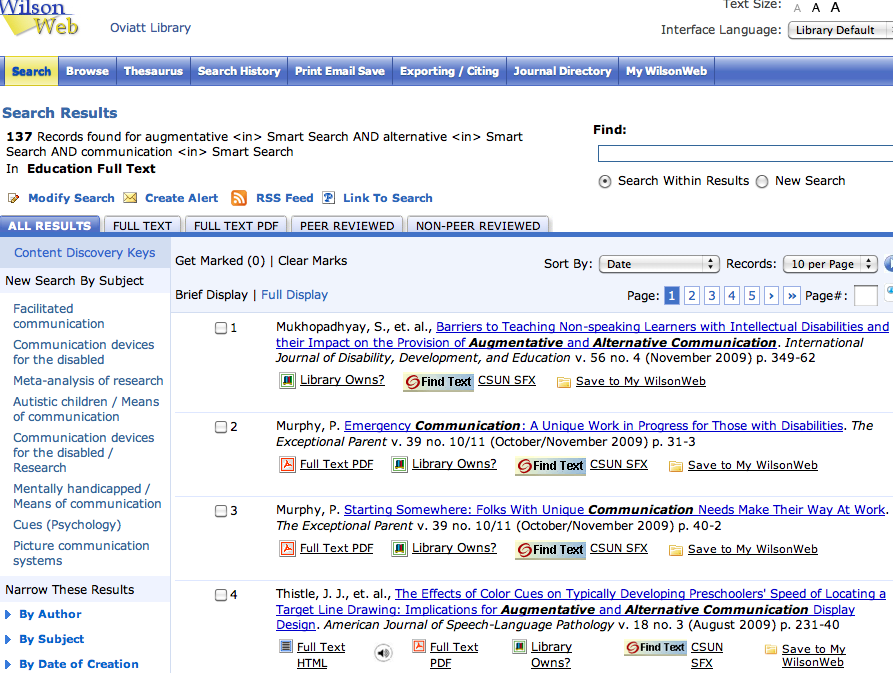
Task: Click the Find search text field
Action: (x=745, y=154)
